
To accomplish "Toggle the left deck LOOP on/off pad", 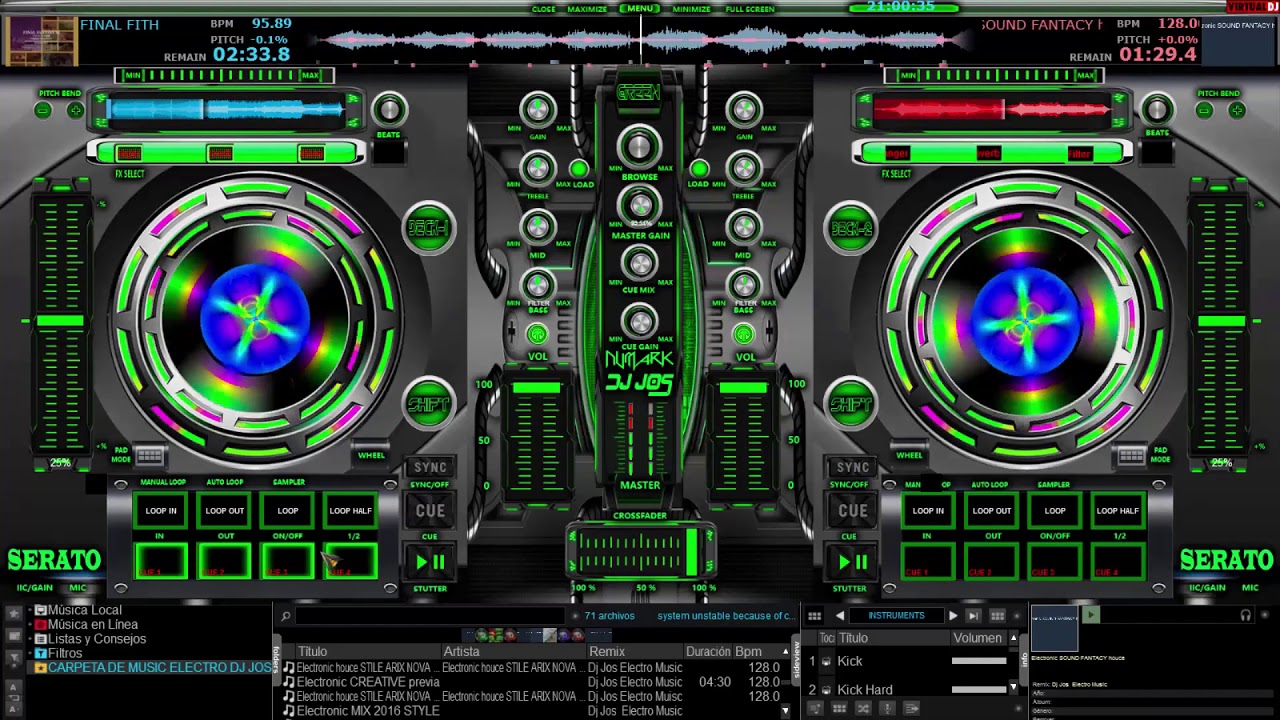I will 287,511.
